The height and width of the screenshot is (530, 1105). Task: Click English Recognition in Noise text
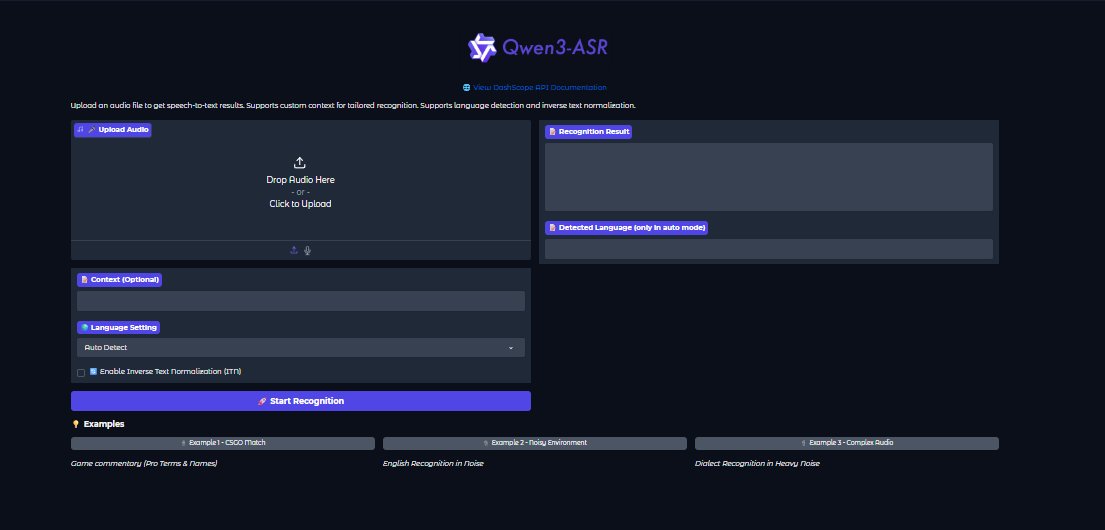(x=433, y=464)
